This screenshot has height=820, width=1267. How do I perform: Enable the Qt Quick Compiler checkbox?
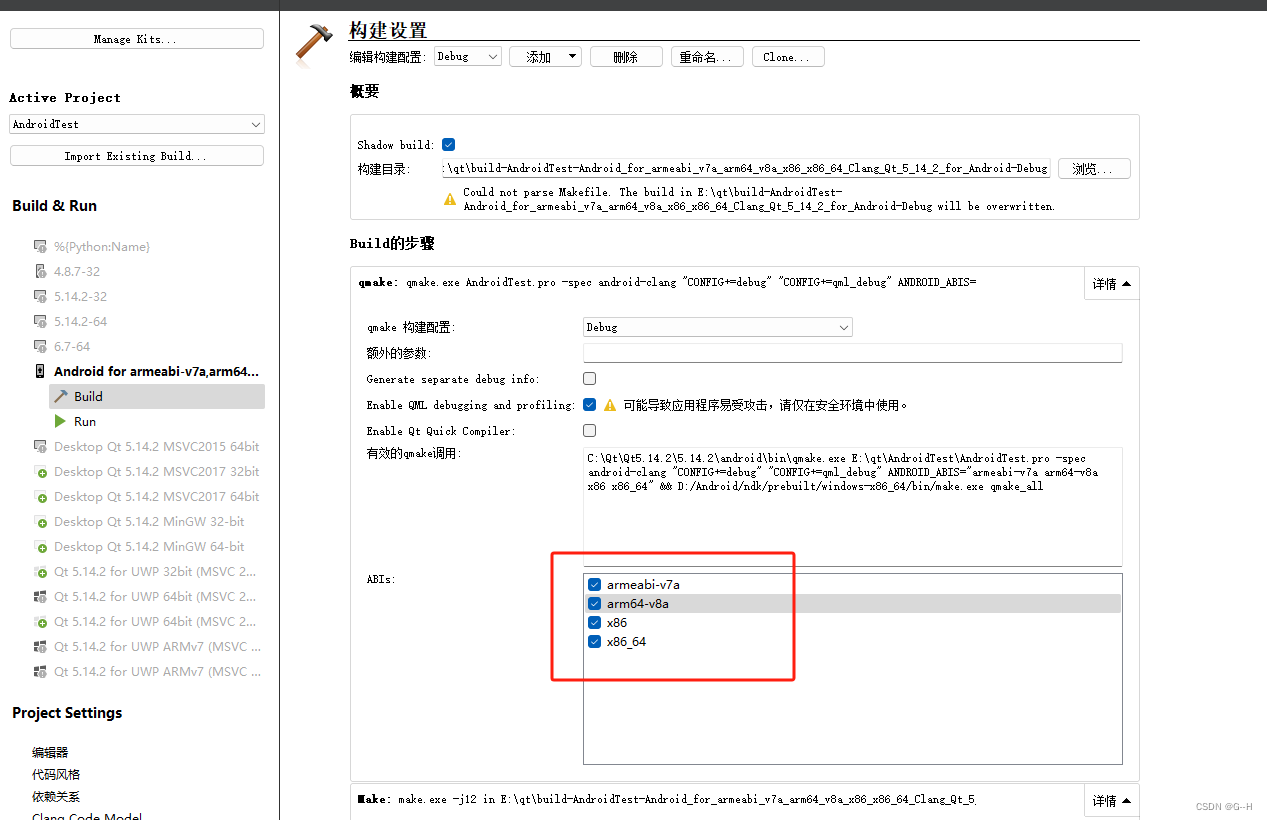(x=589, y=430)
